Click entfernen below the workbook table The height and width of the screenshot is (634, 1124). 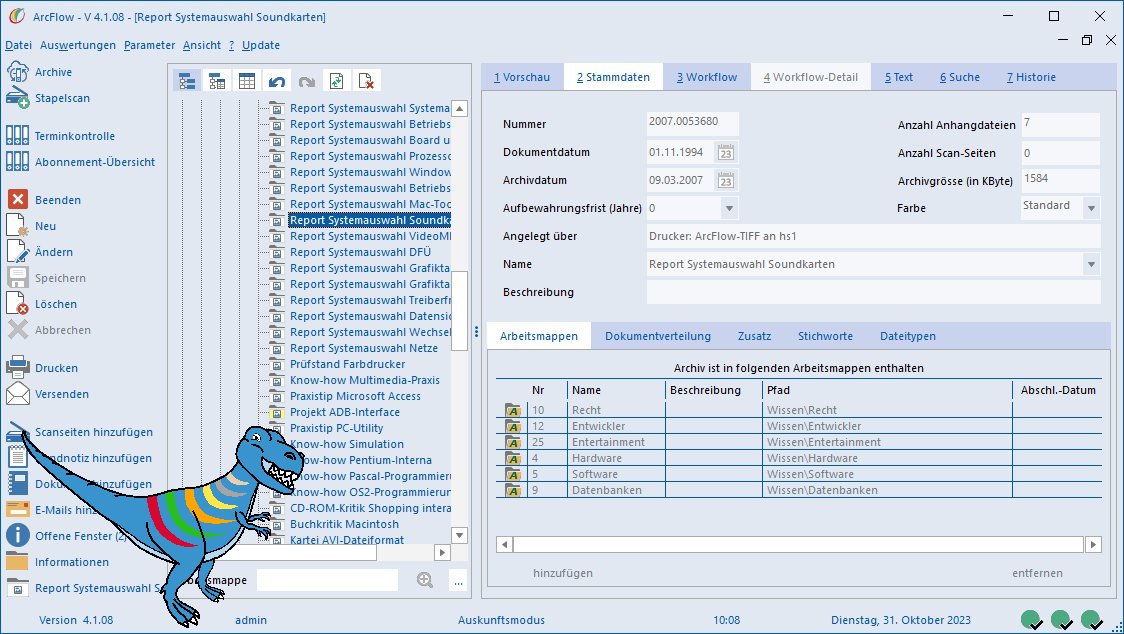pos(1037,573)
